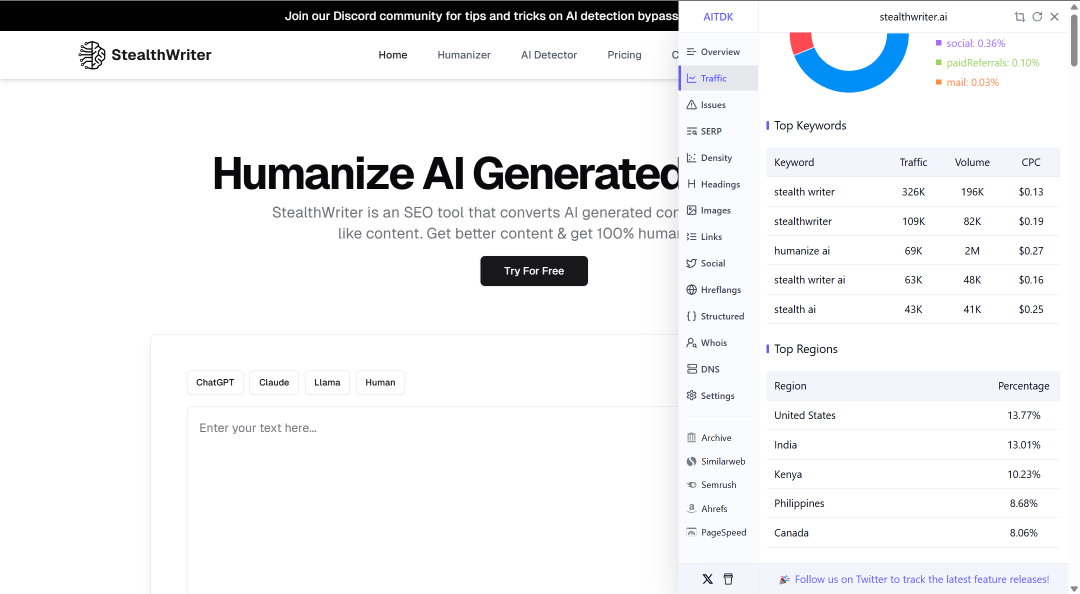Click the India region row
Screen dimensions: 1080x594
913,444
